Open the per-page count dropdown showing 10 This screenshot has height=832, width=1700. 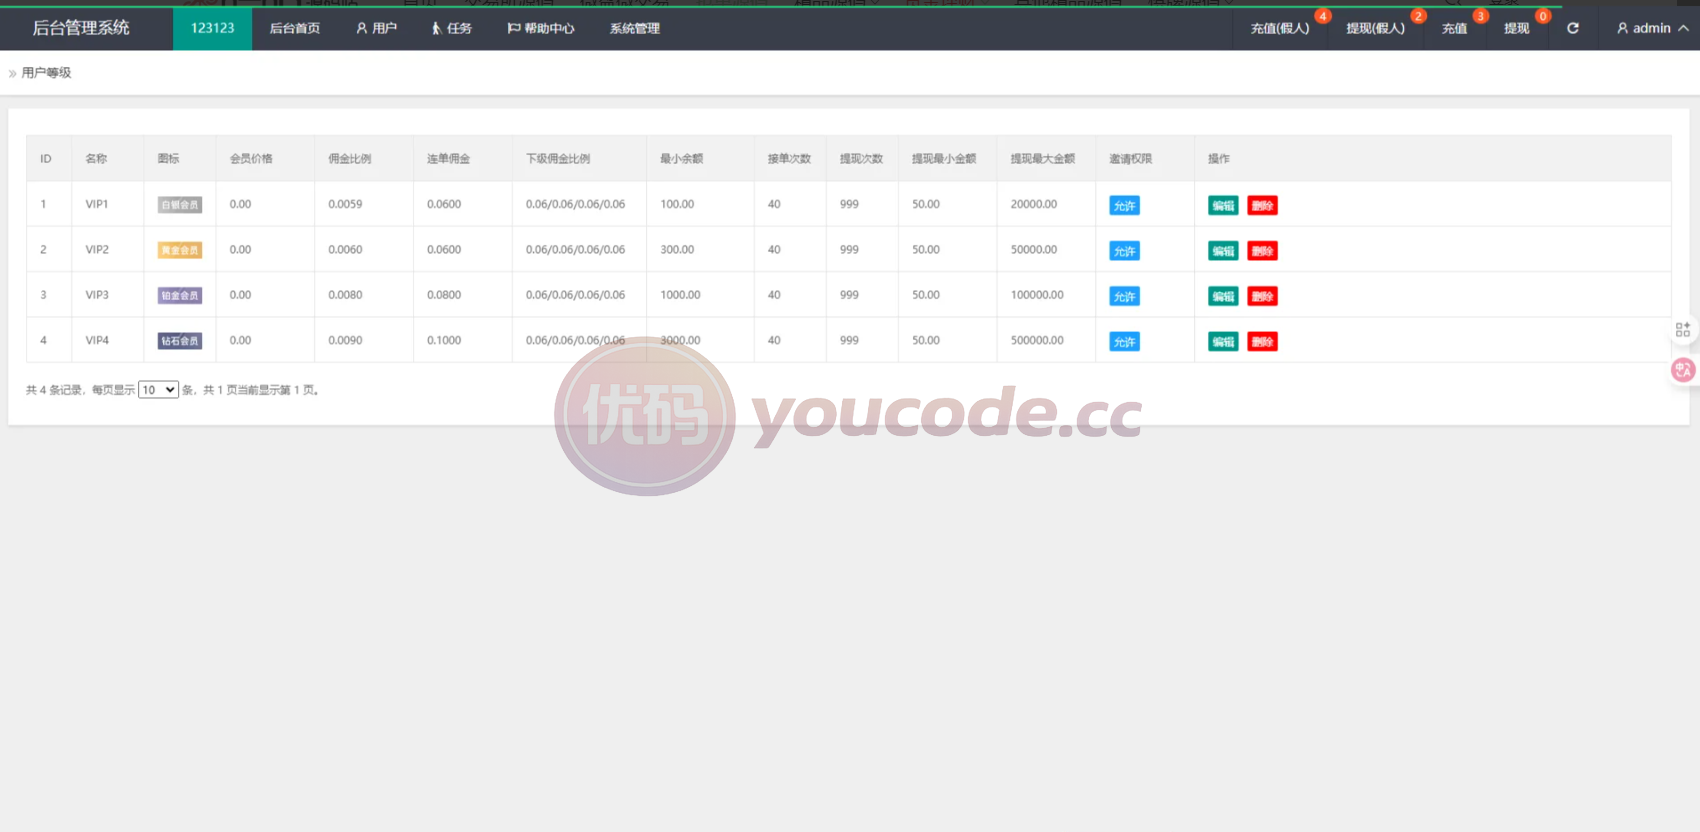(158, 390)
